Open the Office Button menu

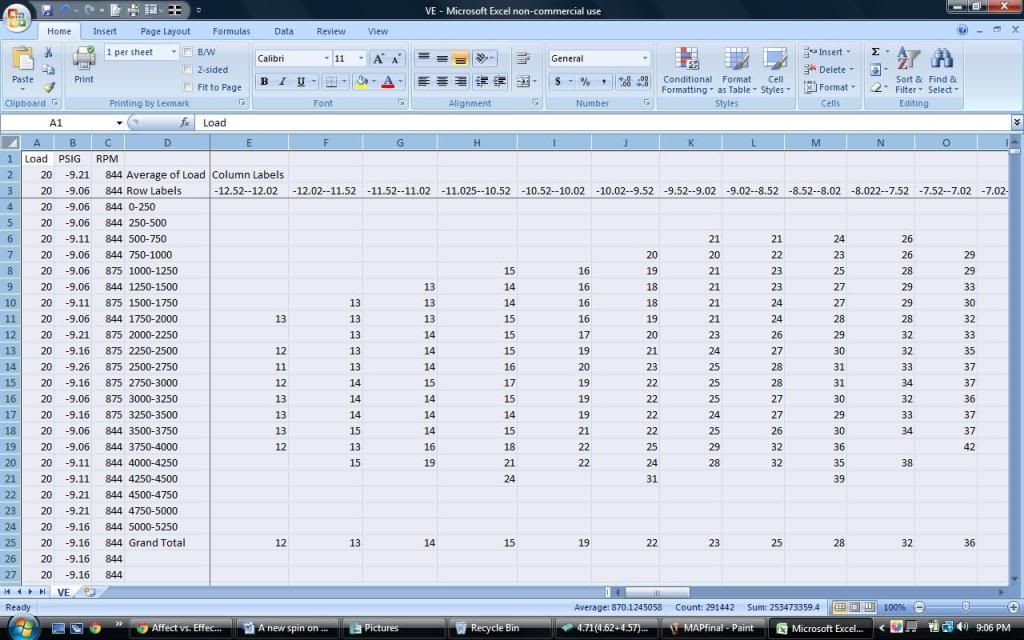pyautogui.click(x=16, y=17)
